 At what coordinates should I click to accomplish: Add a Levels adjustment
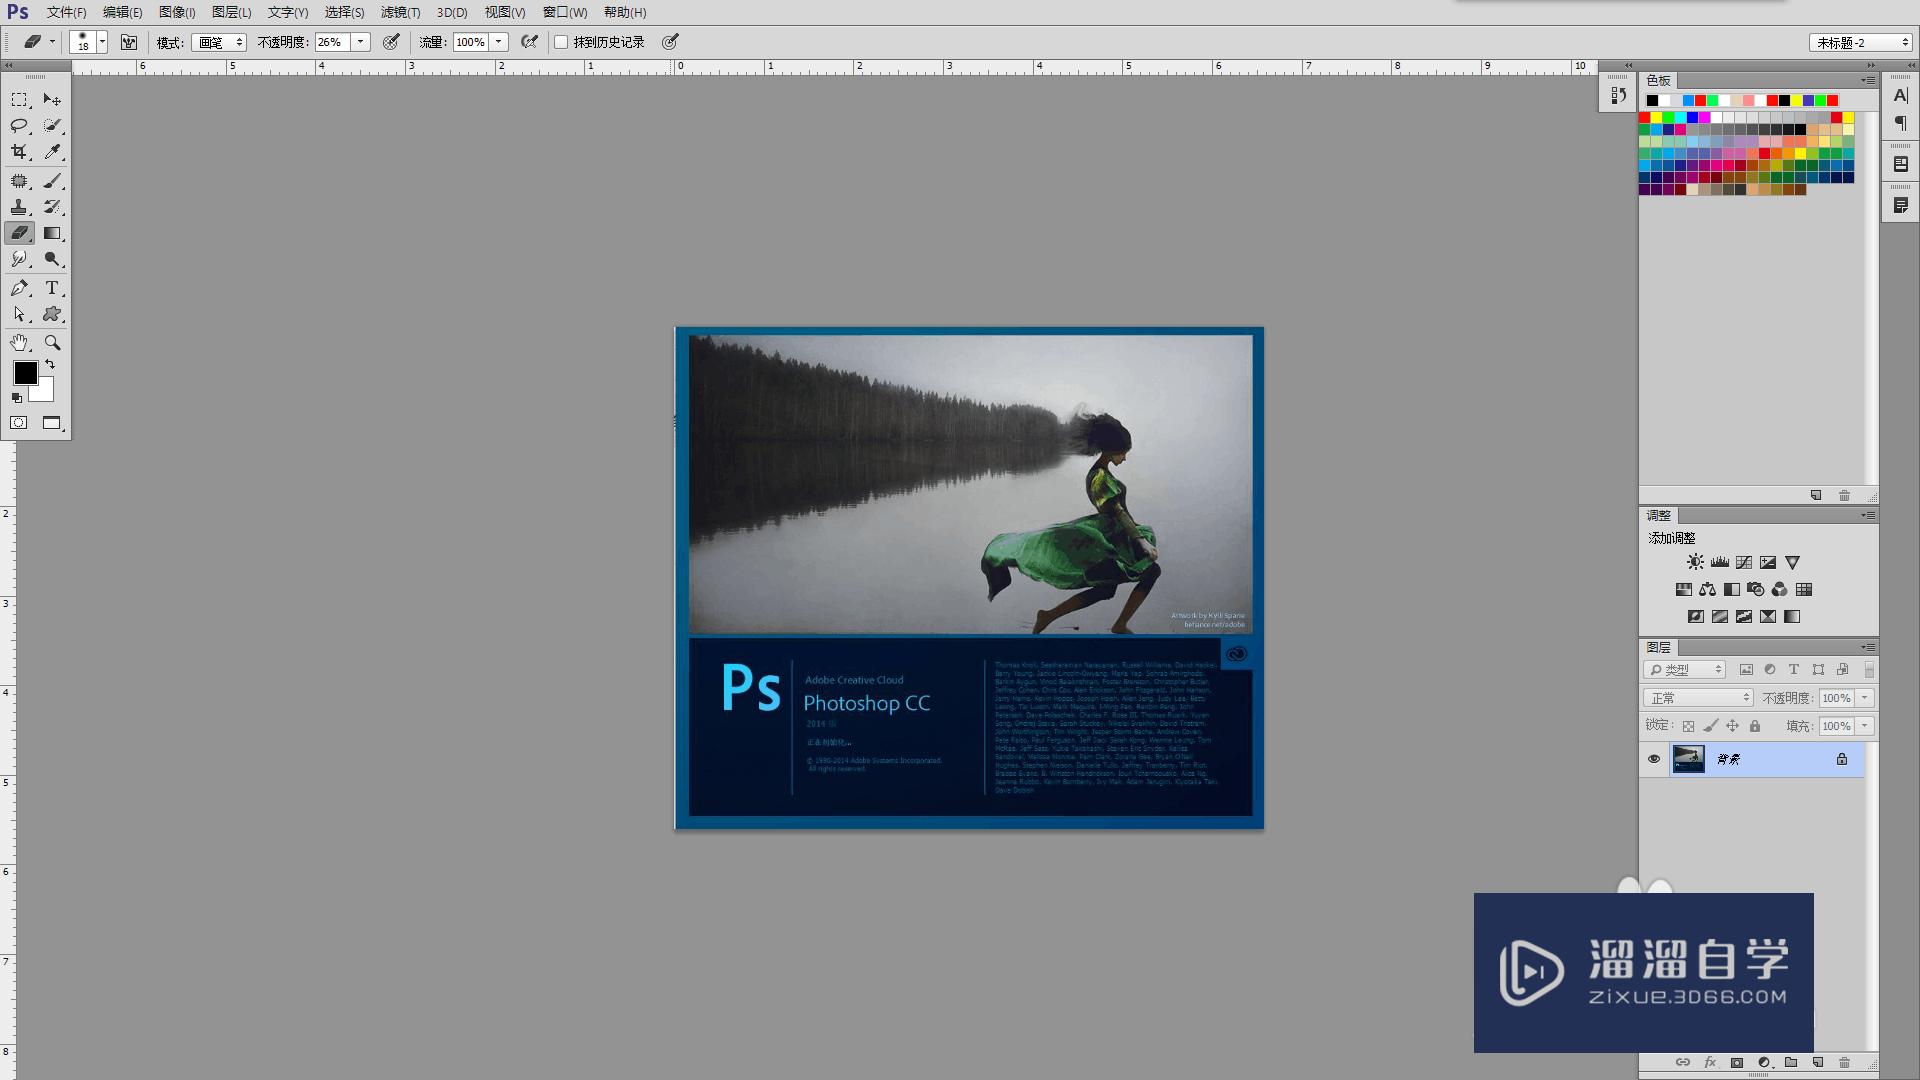pos(1719,562)
